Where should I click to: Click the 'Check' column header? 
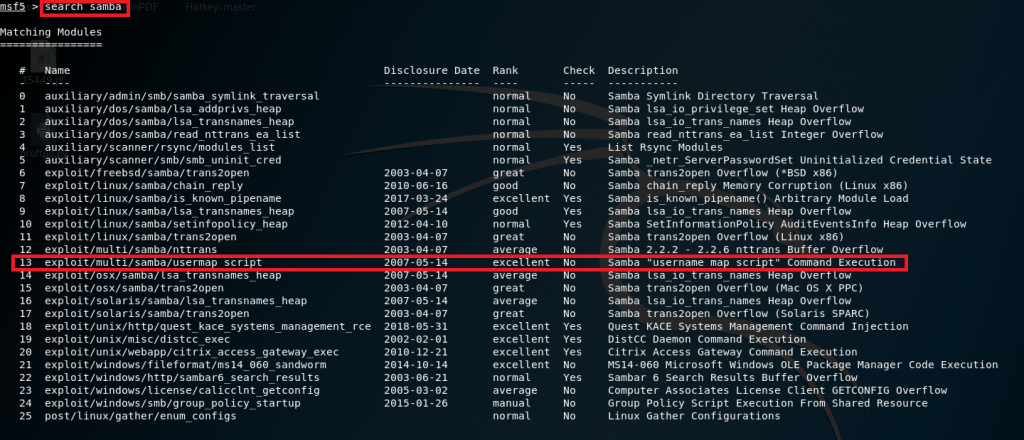[578, 71]
